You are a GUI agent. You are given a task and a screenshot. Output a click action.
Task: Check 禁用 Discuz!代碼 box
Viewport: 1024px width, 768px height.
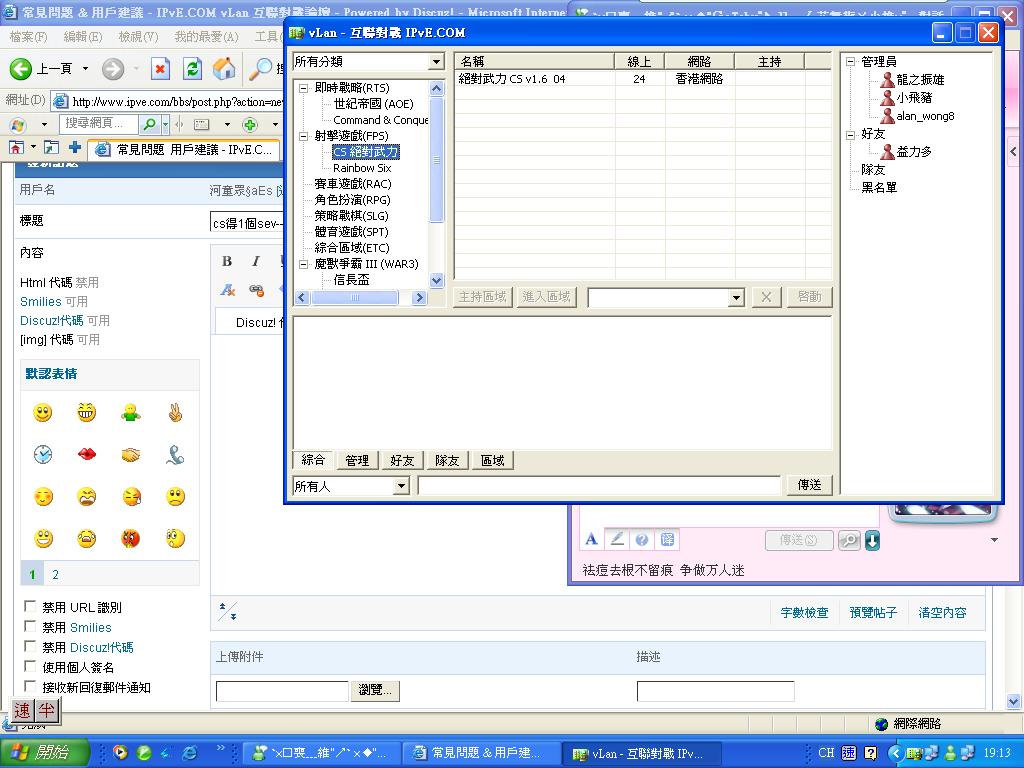point(30,647)
